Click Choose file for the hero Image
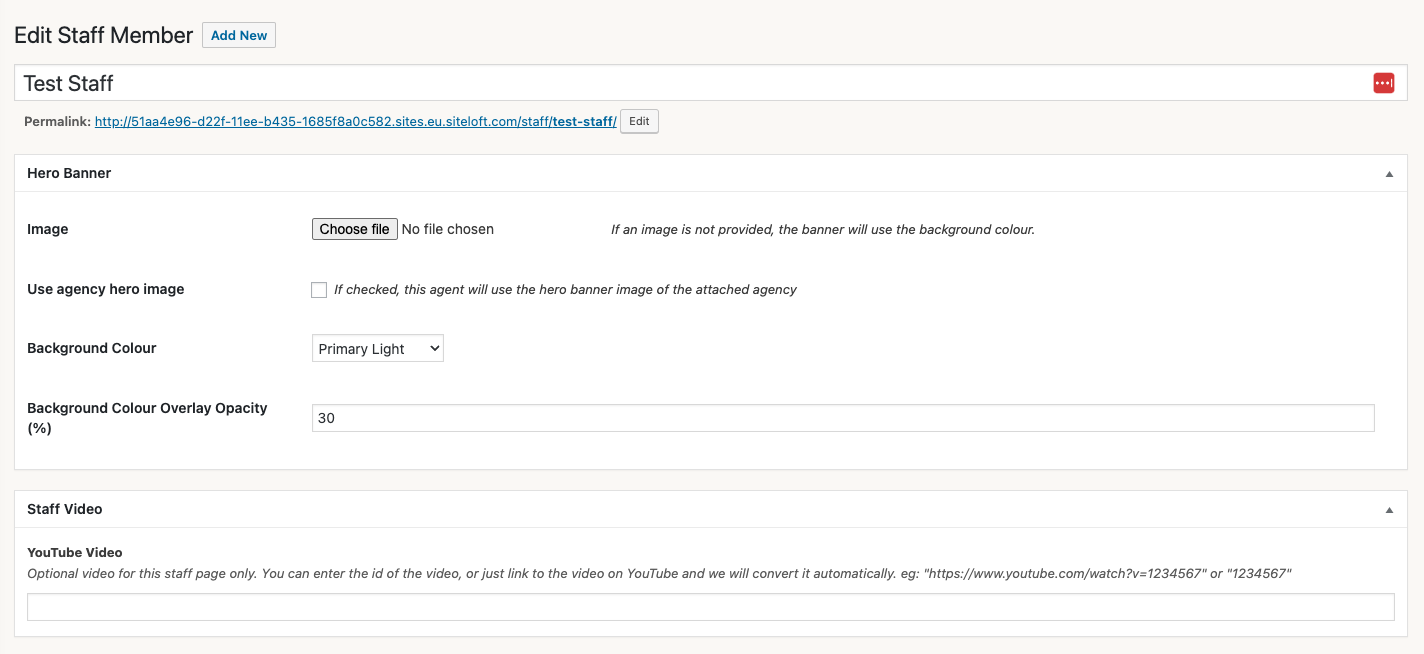The image size is (1424, 654). (354, 229)
